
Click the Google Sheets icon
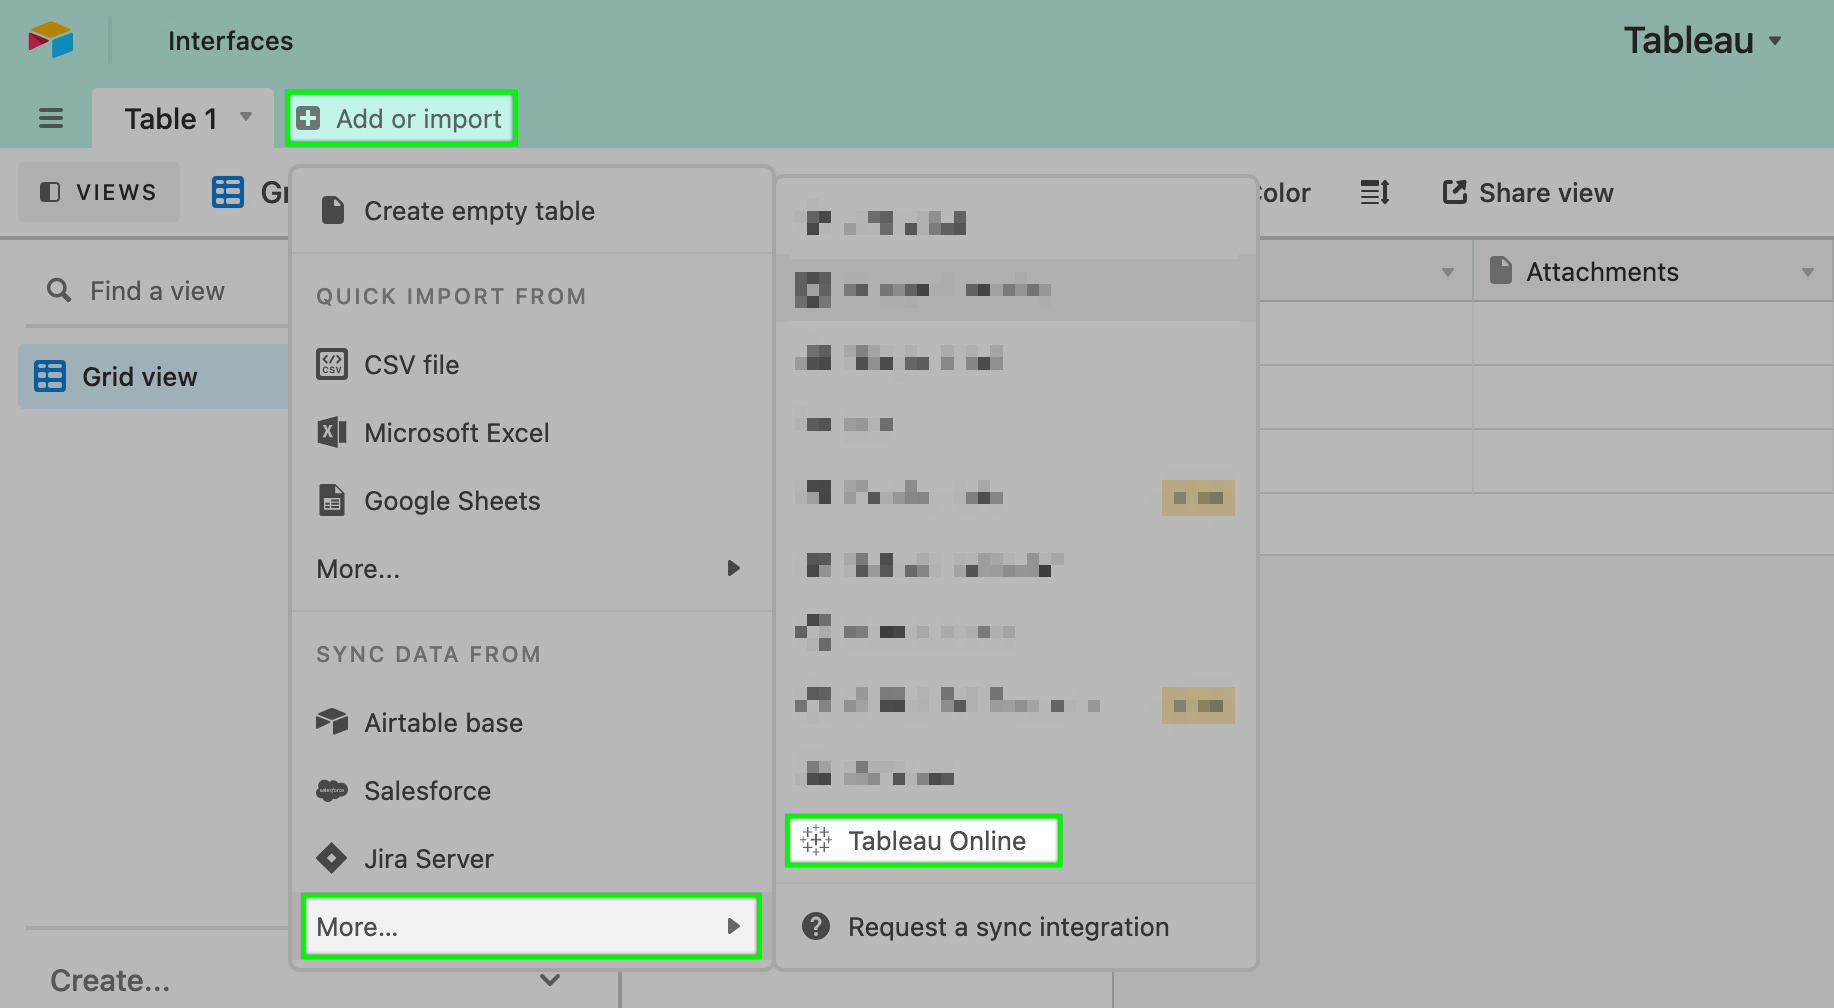332,500
